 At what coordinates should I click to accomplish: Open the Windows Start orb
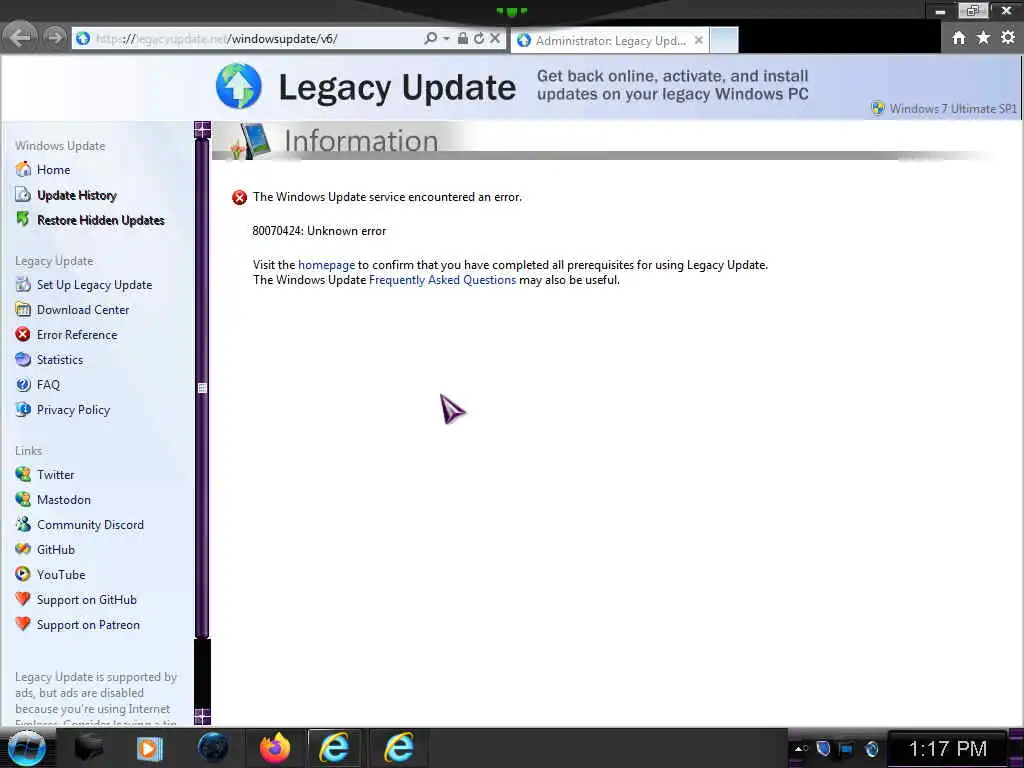(x=26, y=748)
